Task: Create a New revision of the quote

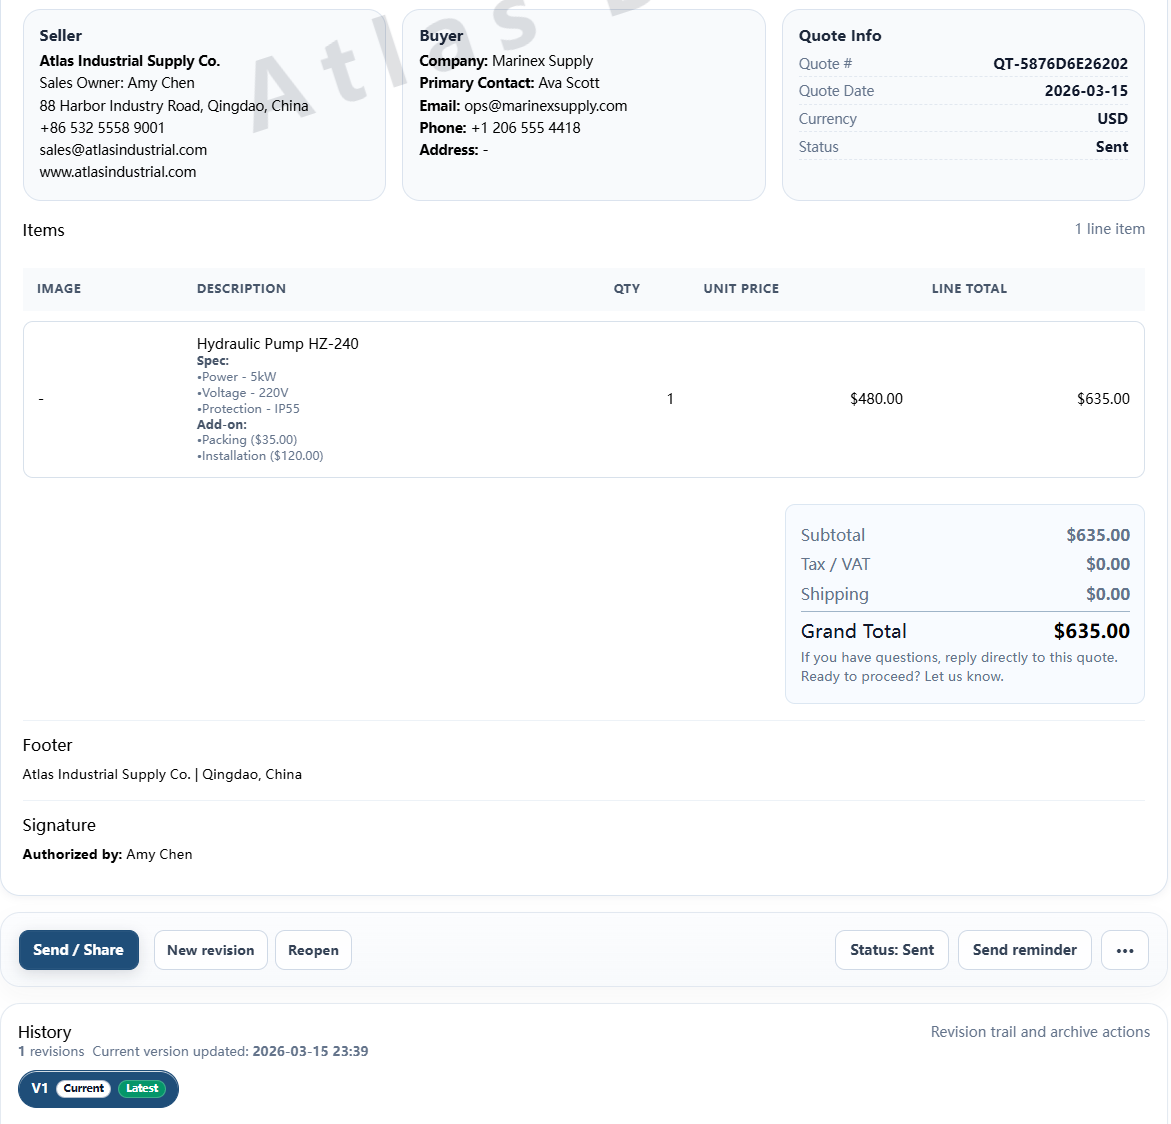Action: coord(210,950)
